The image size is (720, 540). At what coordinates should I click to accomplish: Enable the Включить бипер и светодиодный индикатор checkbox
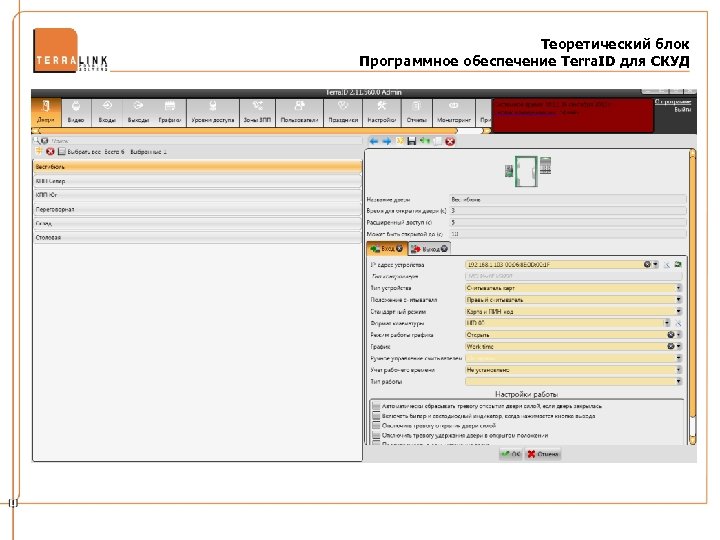[377, 416]
